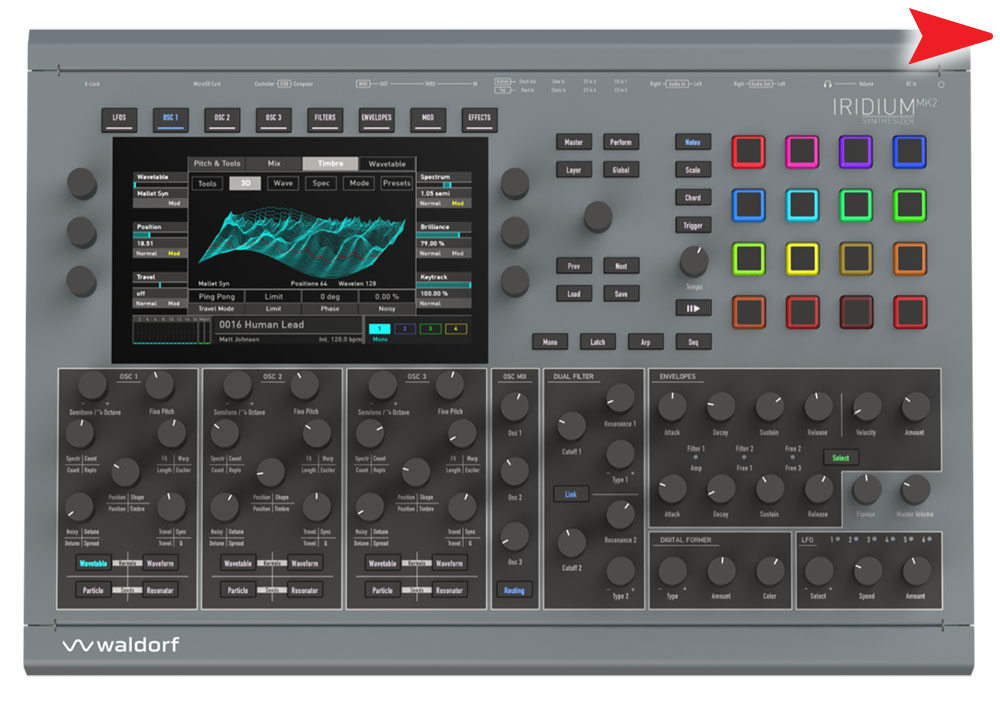Open the FILTERS page
Screen dimensions: 1000x716
(x=325, y=117)
